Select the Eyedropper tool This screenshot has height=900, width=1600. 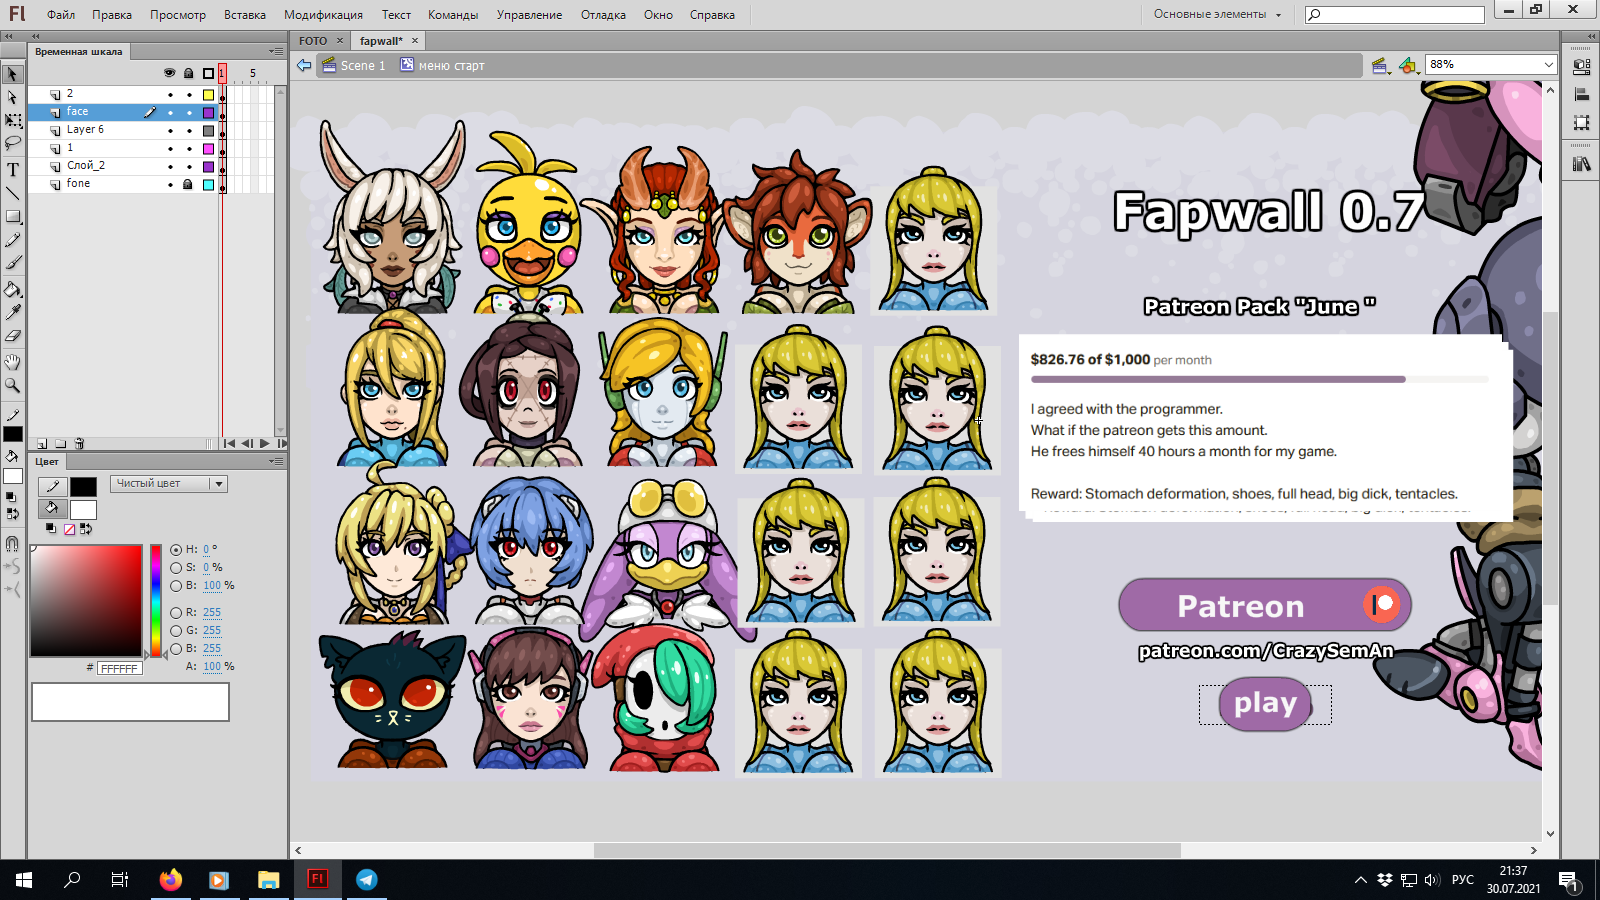[12, 313]
